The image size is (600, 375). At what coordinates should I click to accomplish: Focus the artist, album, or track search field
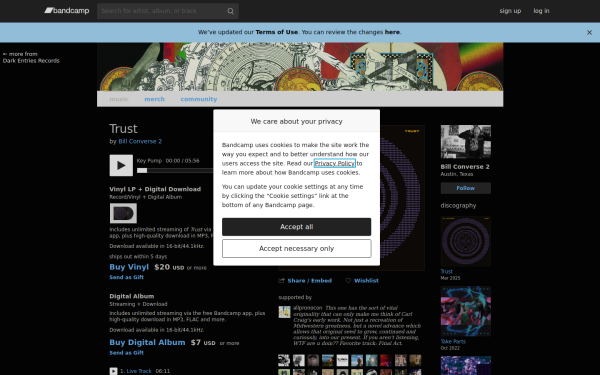[x=168, y=11]
